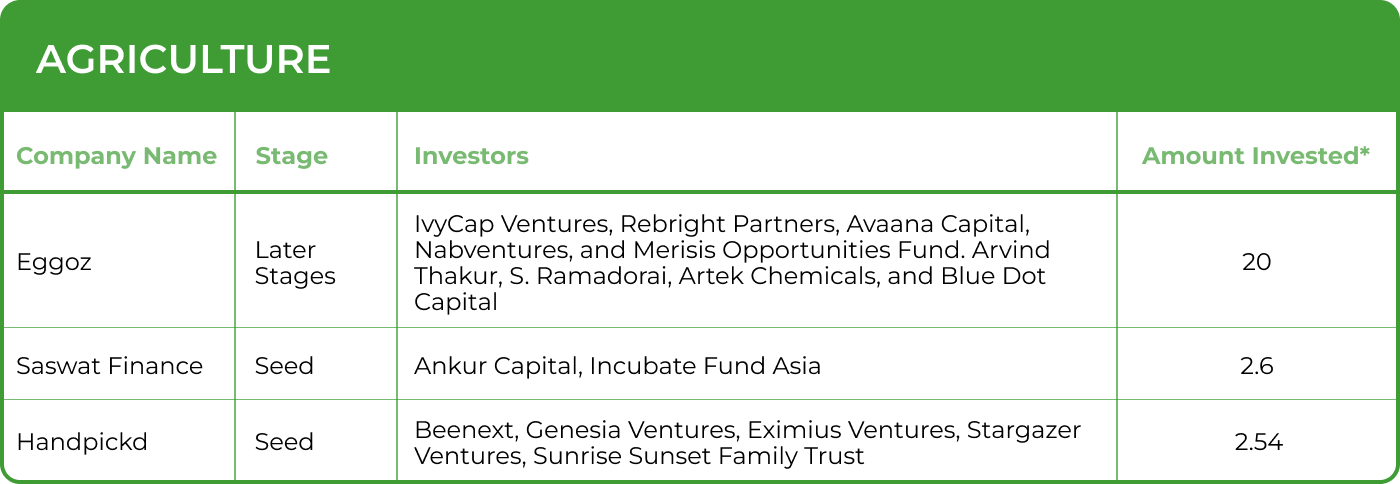
Task: Click Sunrise Sunset Family Trust text
Action: coord(699,456)
